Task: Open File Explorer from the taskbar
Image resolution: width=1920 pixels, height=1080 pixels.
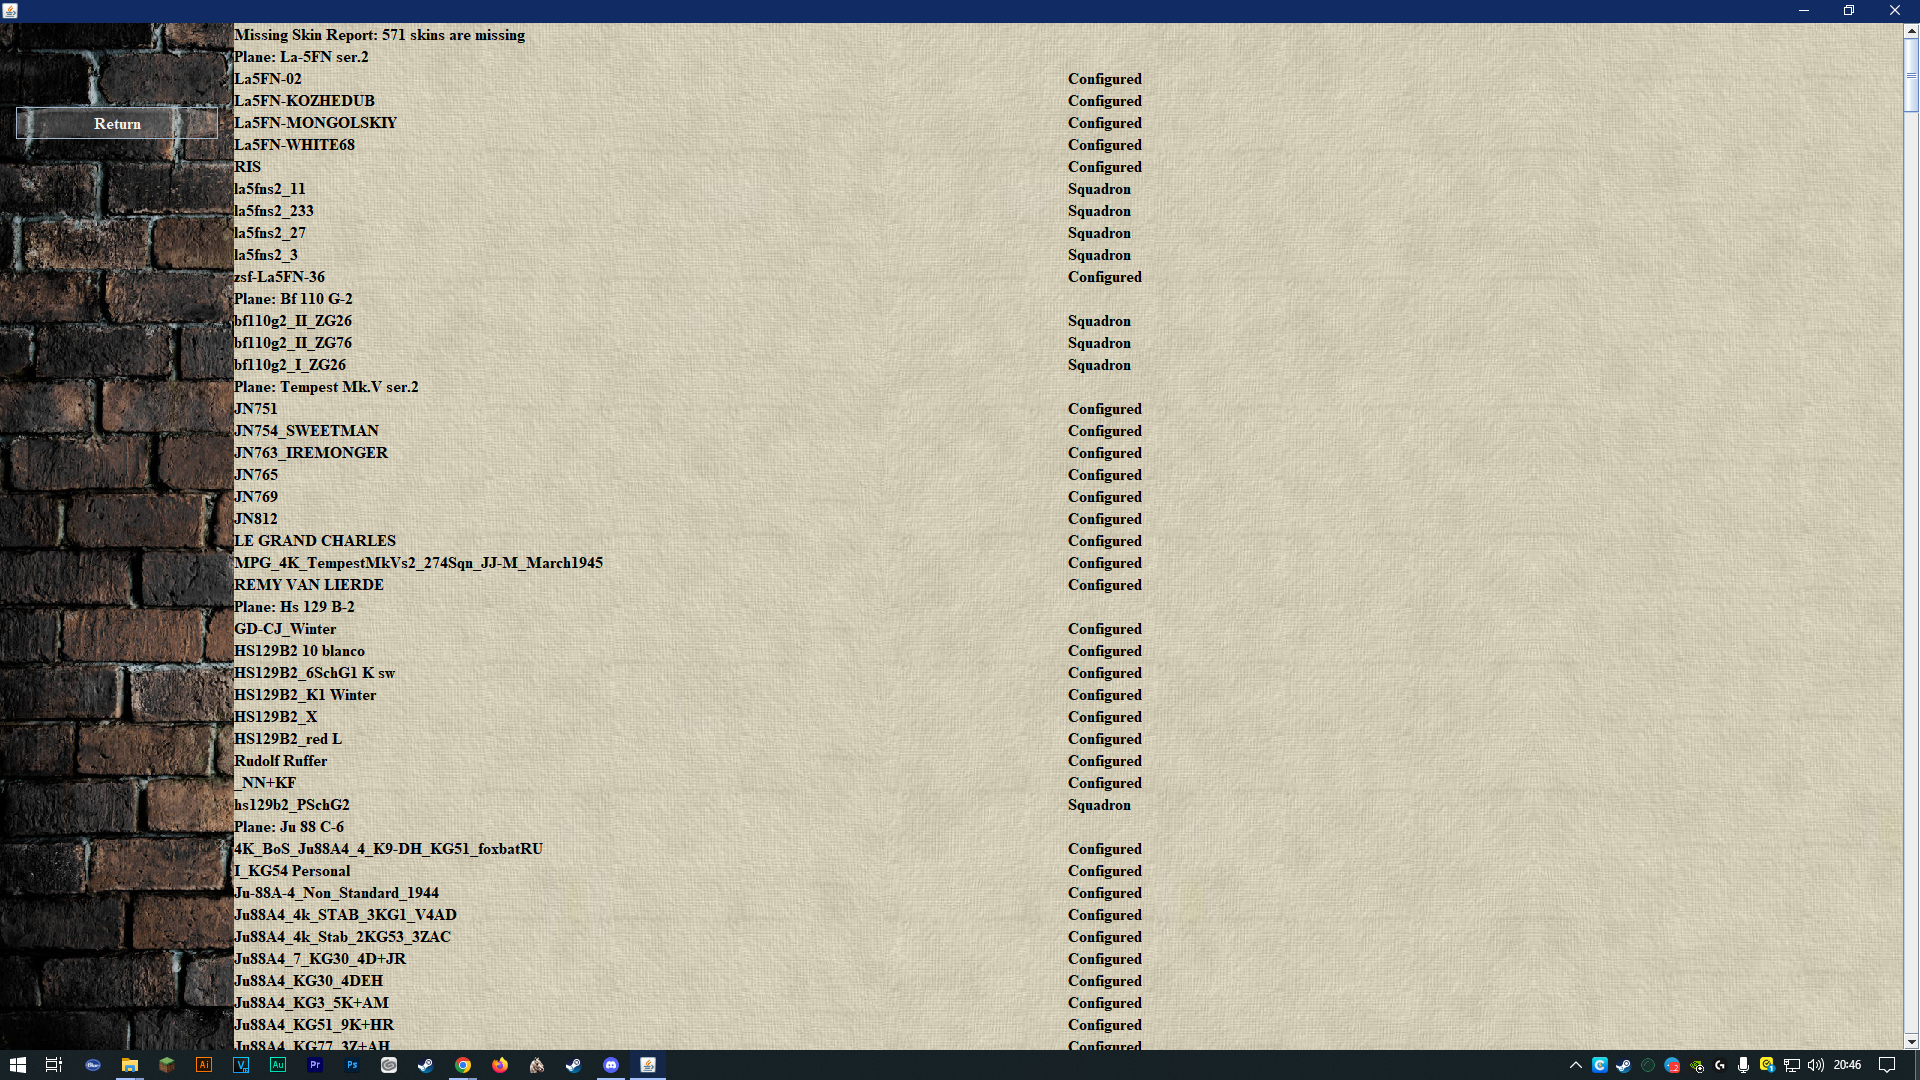Action: 130,1065
